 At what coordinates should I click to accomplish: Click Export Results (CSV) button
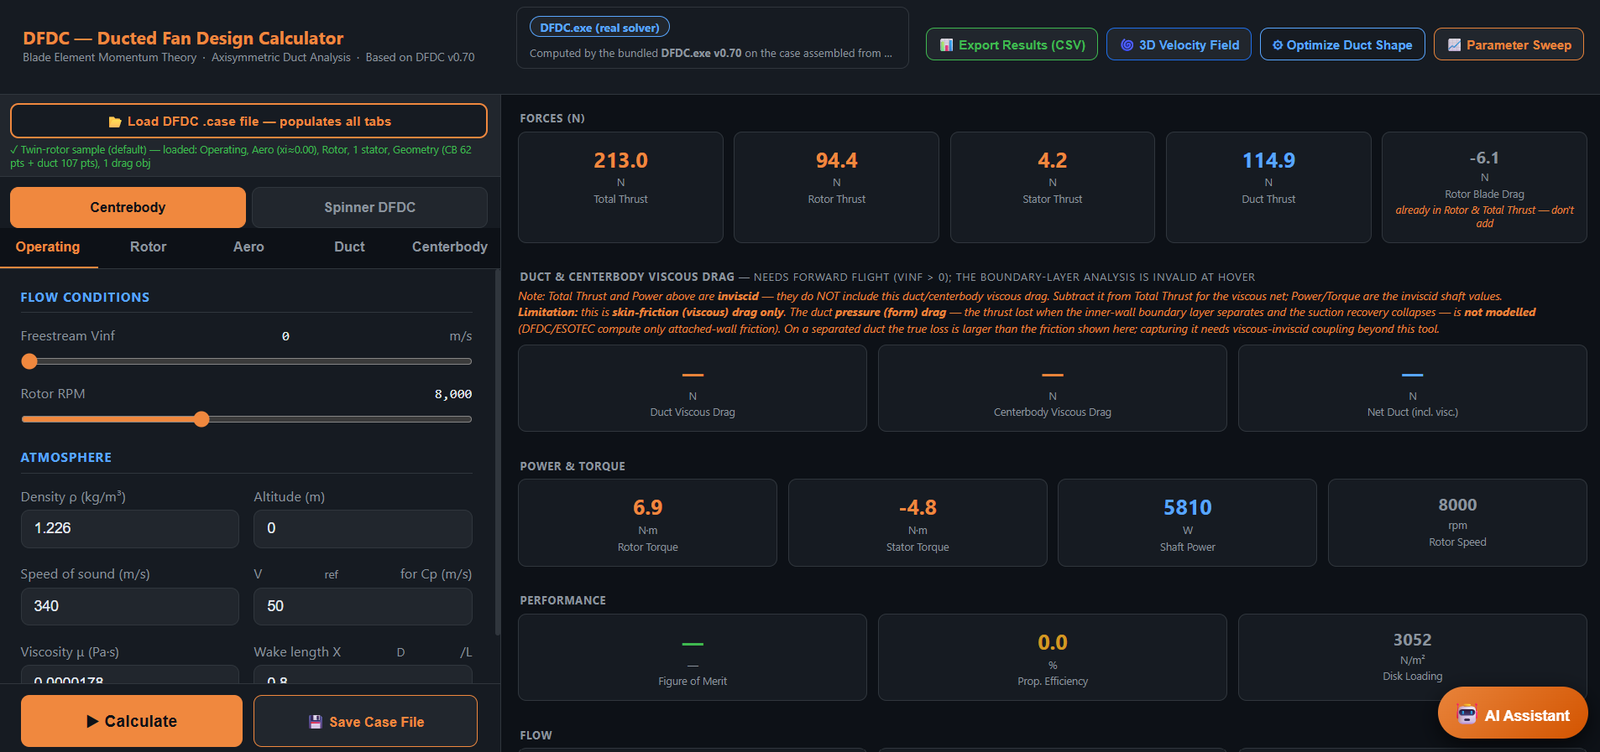[x=1012, y=45]
